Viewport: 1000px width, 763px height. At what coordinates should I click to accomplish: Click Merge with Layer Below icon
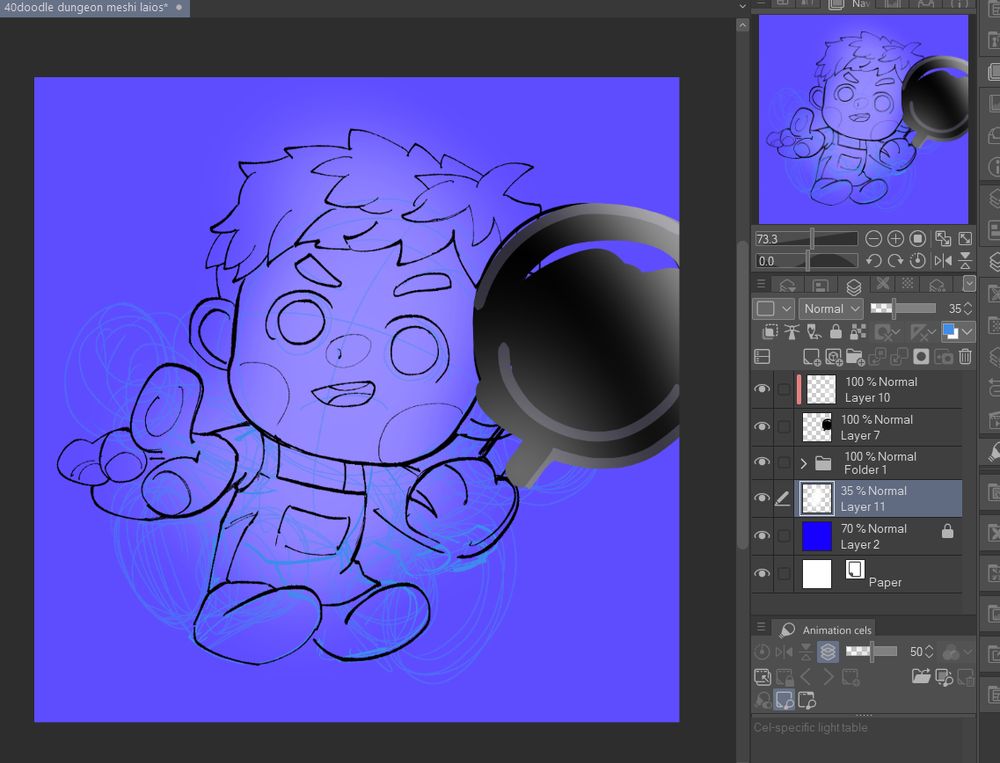coord(899,357)
